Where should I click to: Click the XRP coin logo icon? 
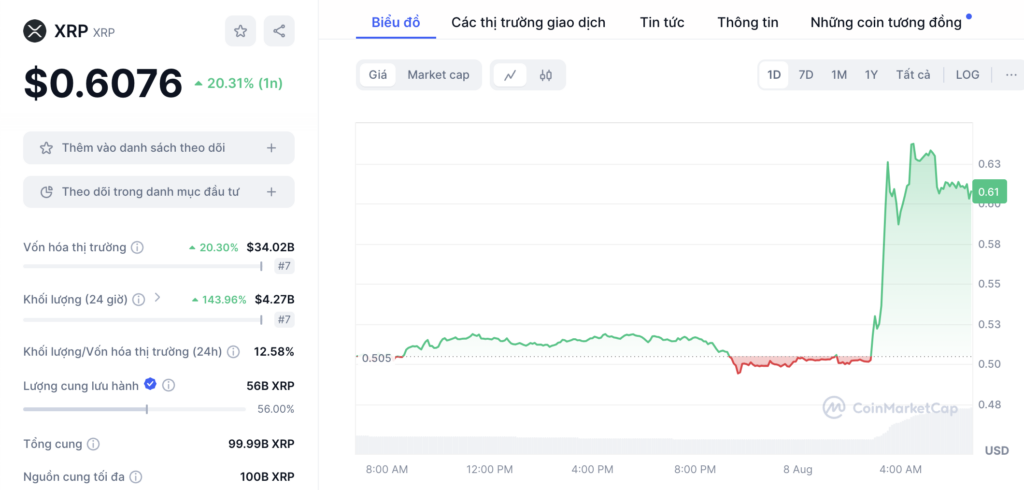coord(35,31)
